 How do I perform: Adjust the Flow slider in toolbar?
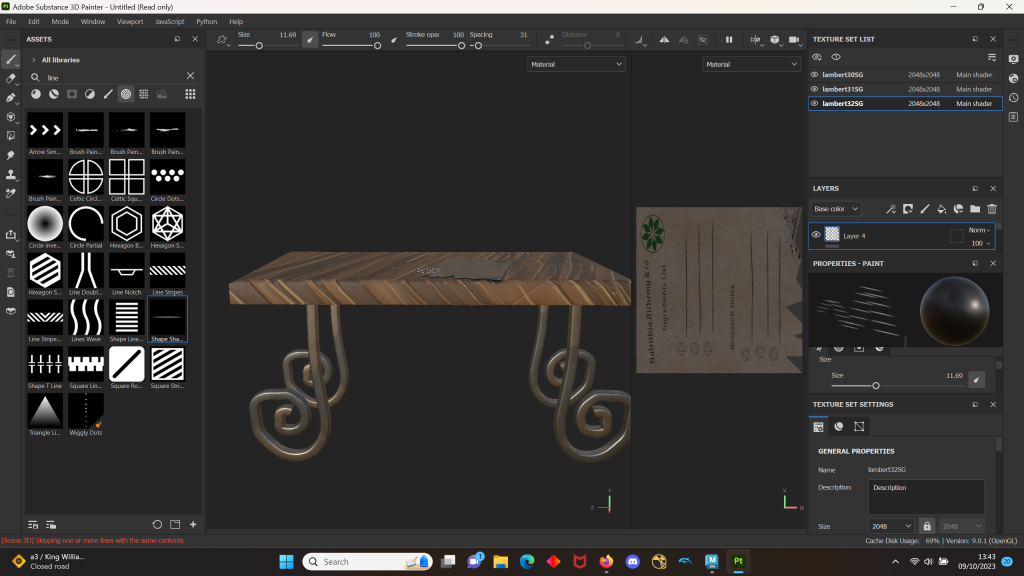pos(351,46)
